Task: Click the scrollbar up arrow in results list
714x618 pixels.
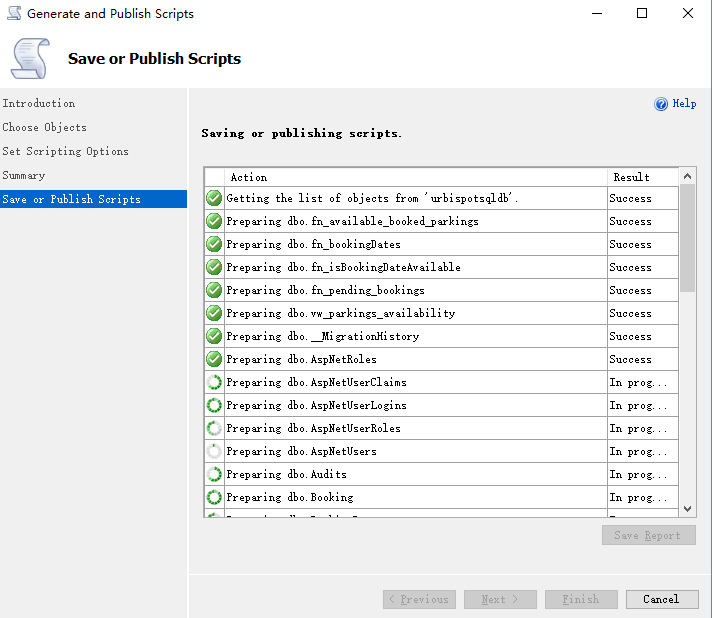Action: coord(687,176)
